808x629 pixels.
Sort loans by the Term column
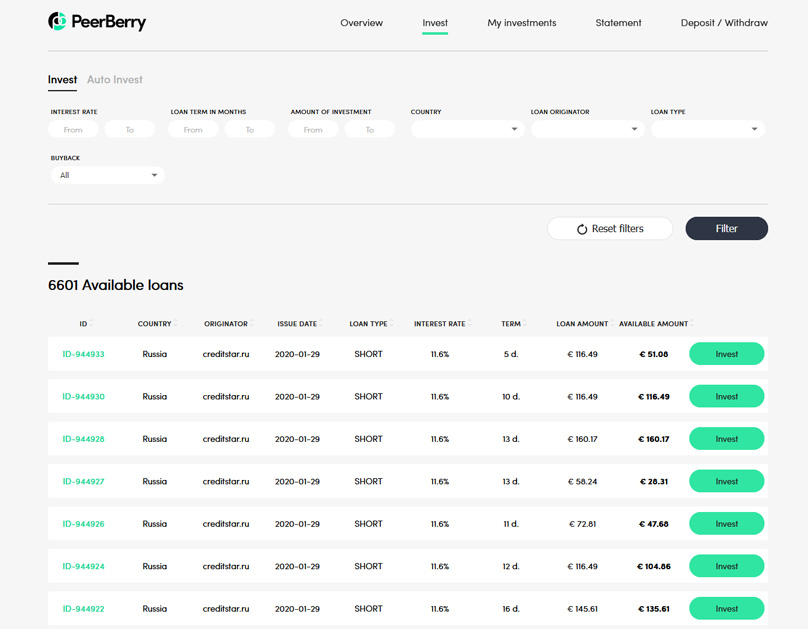pyautogui.click(x=513, y=324)
